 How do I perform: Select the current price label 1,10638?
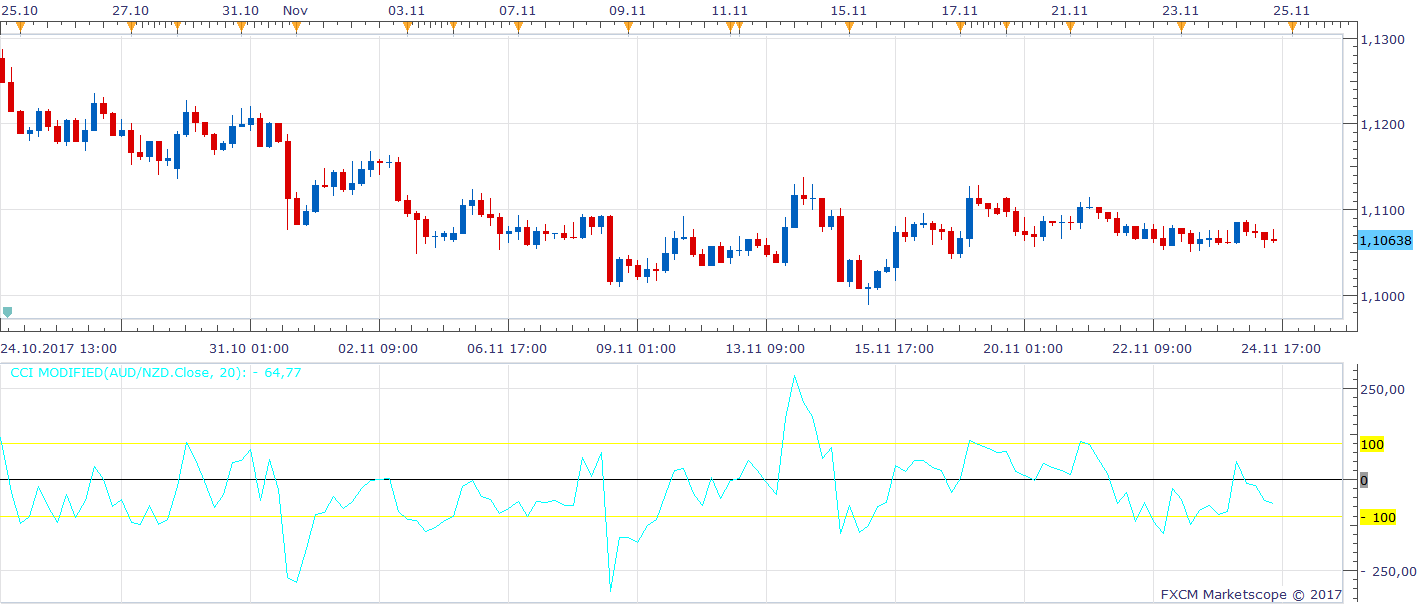click(1386, 240)
